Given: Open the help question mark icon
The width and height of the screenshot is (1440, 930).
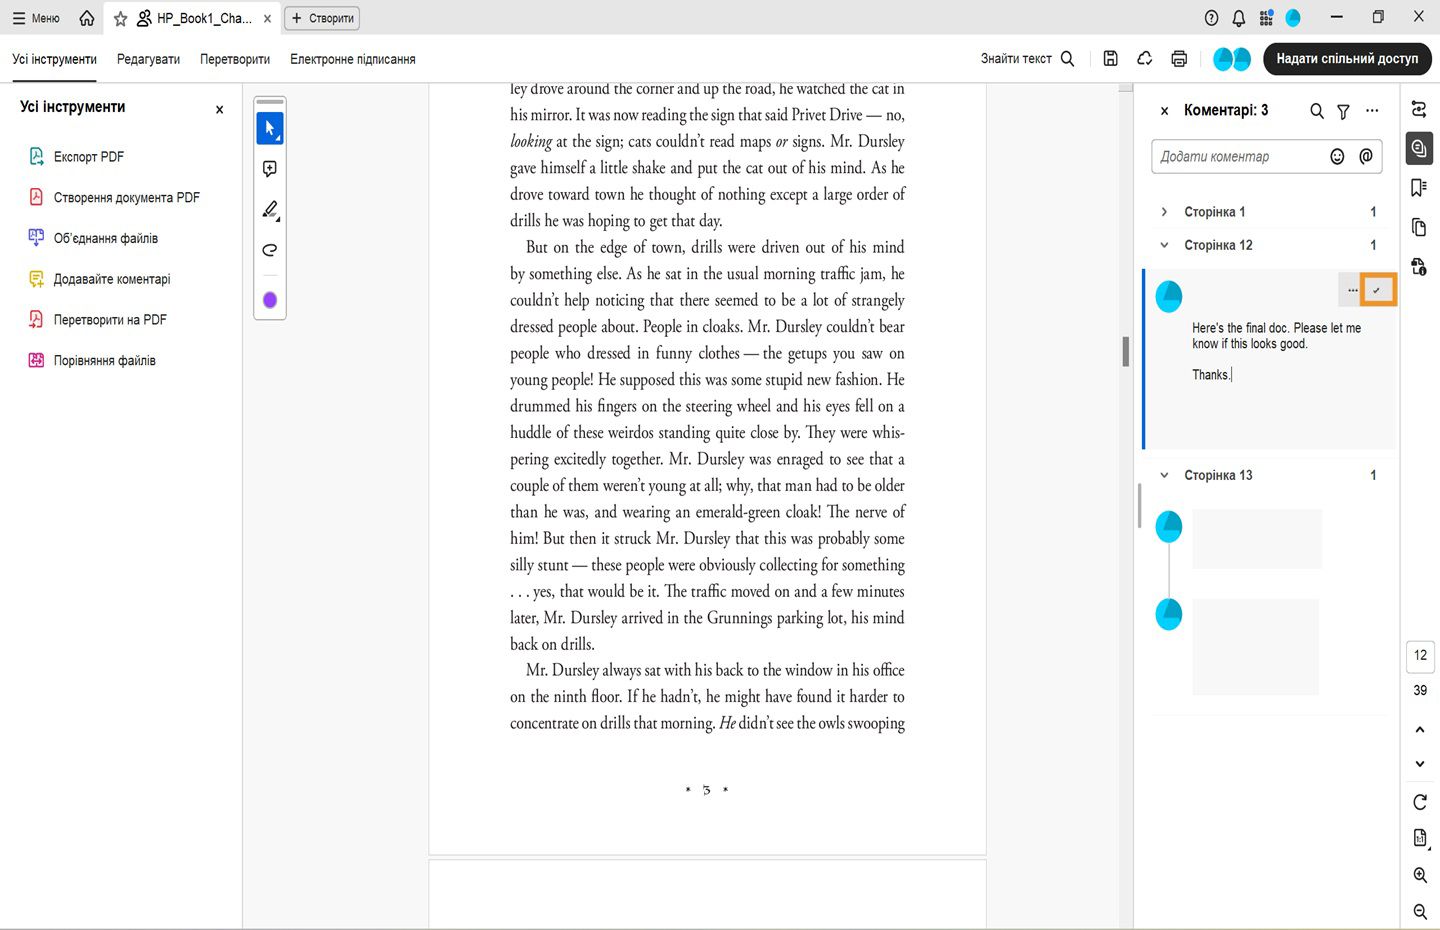Looking at the screenshot, I should click(x=1212, y=18).
